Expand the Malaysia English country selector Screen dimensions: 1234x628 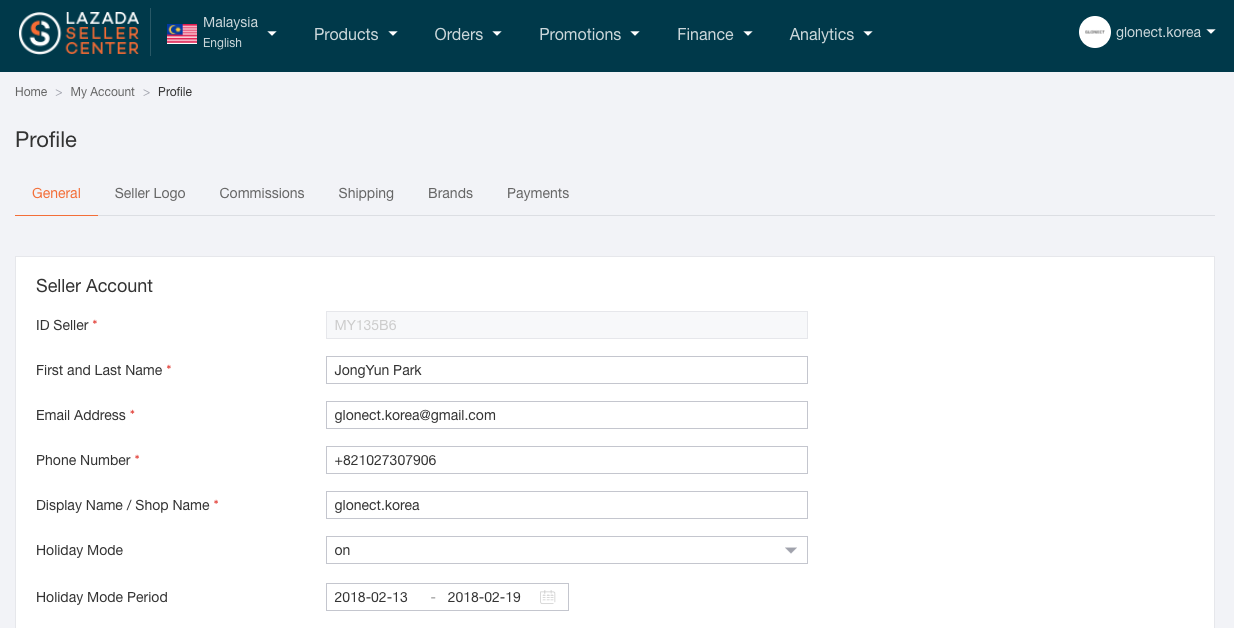coord(222,33)
